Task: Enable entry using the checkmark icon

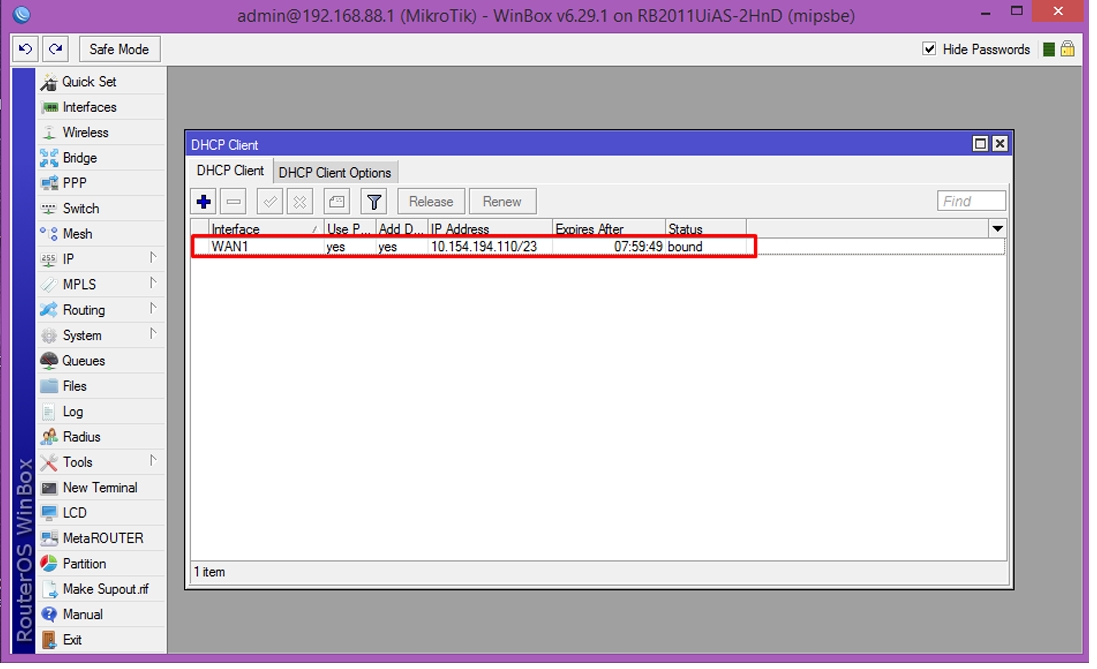Action: point(269,202)
